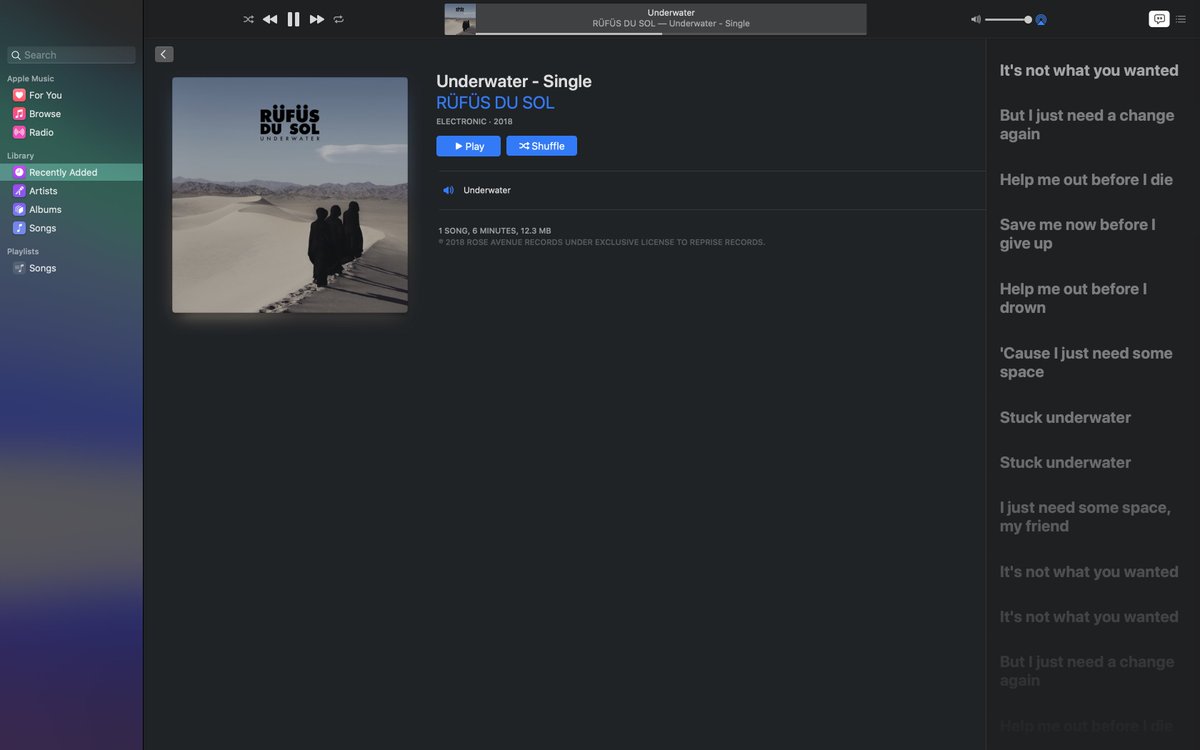Viewport: 1200px width, 750px height.
Task: Select the Songs note icon under Library
Action: pos(19,228)
